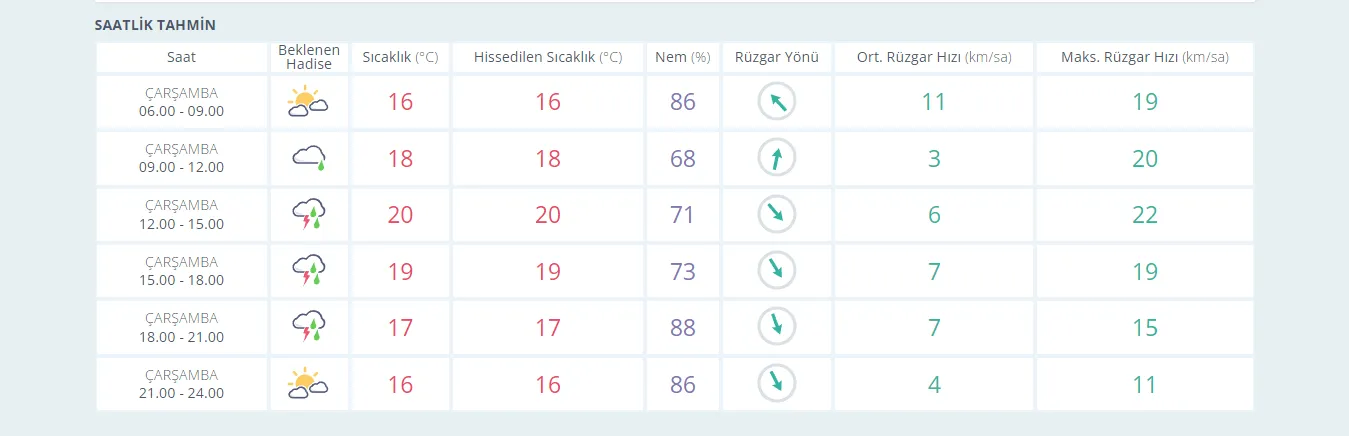The width and height of the screenshot is (1349, 436).
Task: Click the thunderstorm icon for 12.00 - 15.00
Action: [x=309, y=215]
